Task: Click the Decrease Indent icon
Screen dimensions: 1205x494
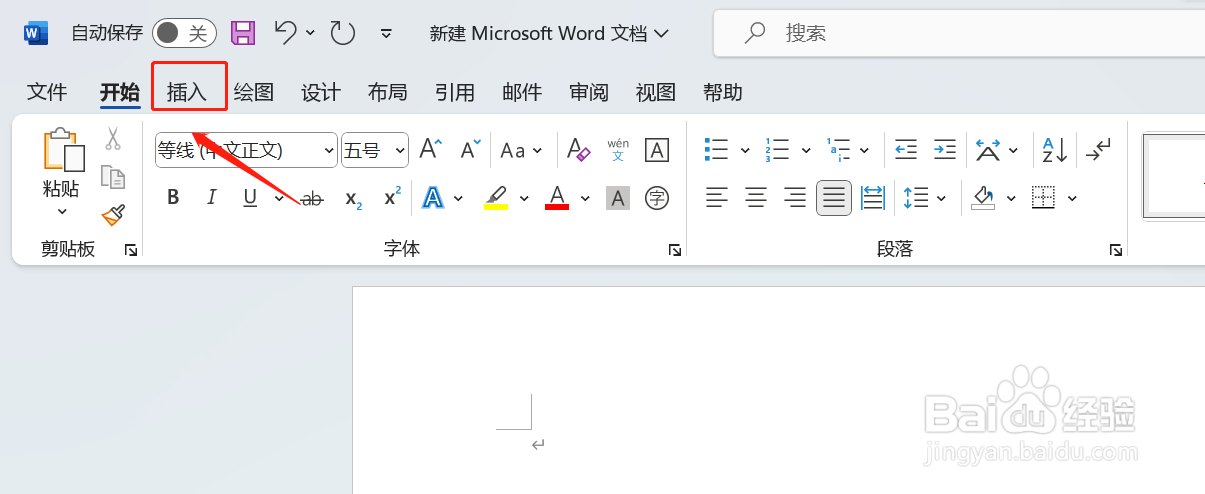Action: click(x=906, y=150)
